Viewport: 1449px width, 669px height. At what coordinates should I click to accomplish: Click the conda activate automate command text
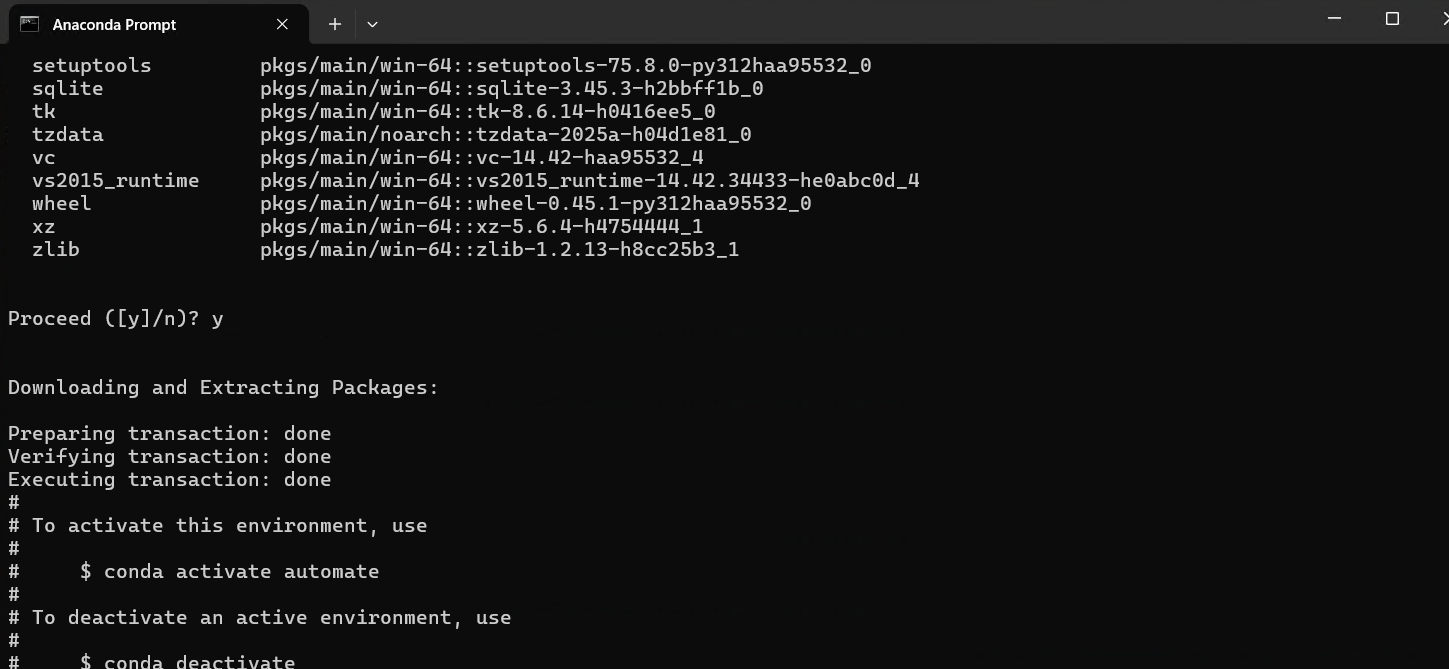242,572
